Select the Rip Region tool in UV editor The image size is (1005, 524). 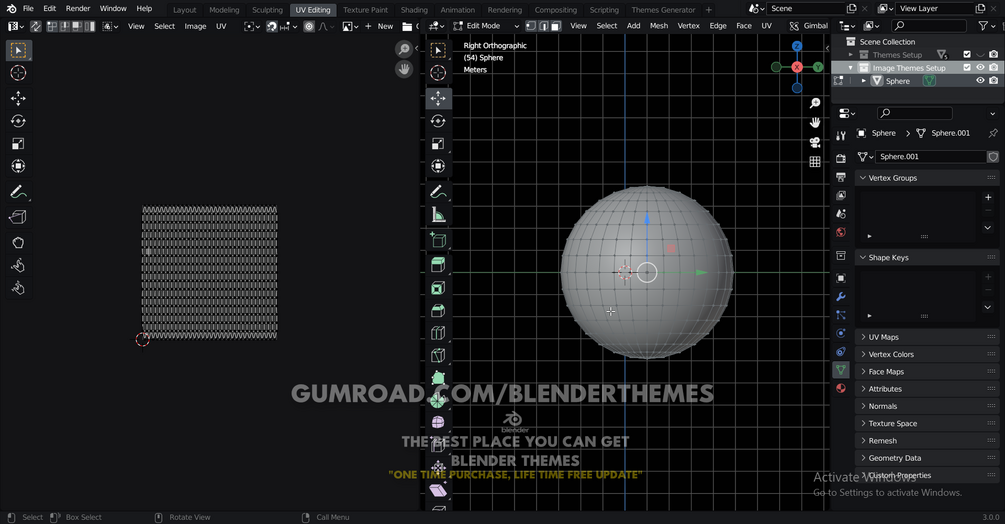click(x=18, y=217)
